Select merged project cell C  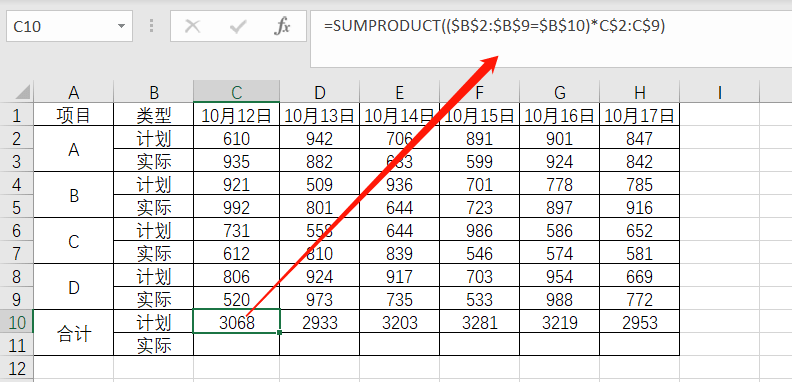[74, 242]
